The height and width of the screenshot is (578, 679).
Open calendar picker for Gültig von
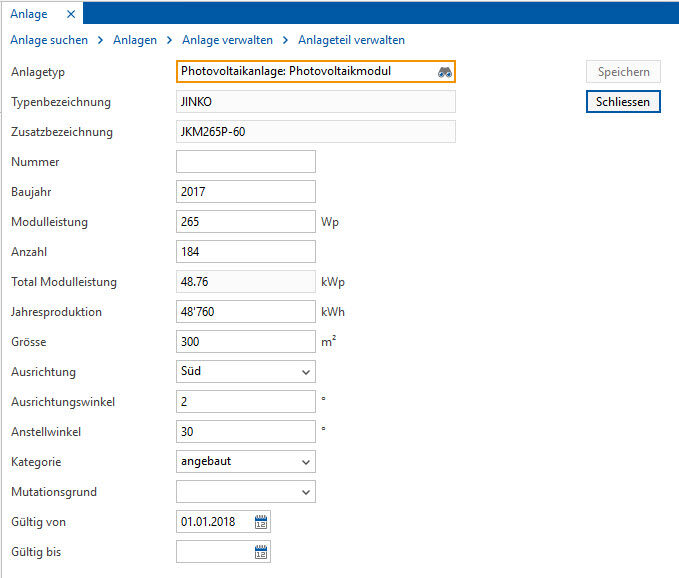pos(261,522)
